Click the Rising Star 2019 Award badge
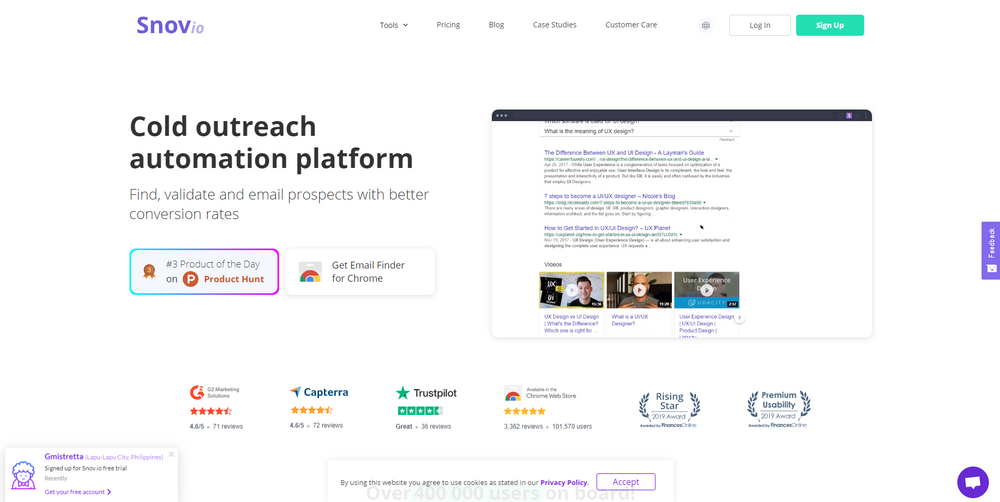1000x502 pixels. tap(669, 409)
